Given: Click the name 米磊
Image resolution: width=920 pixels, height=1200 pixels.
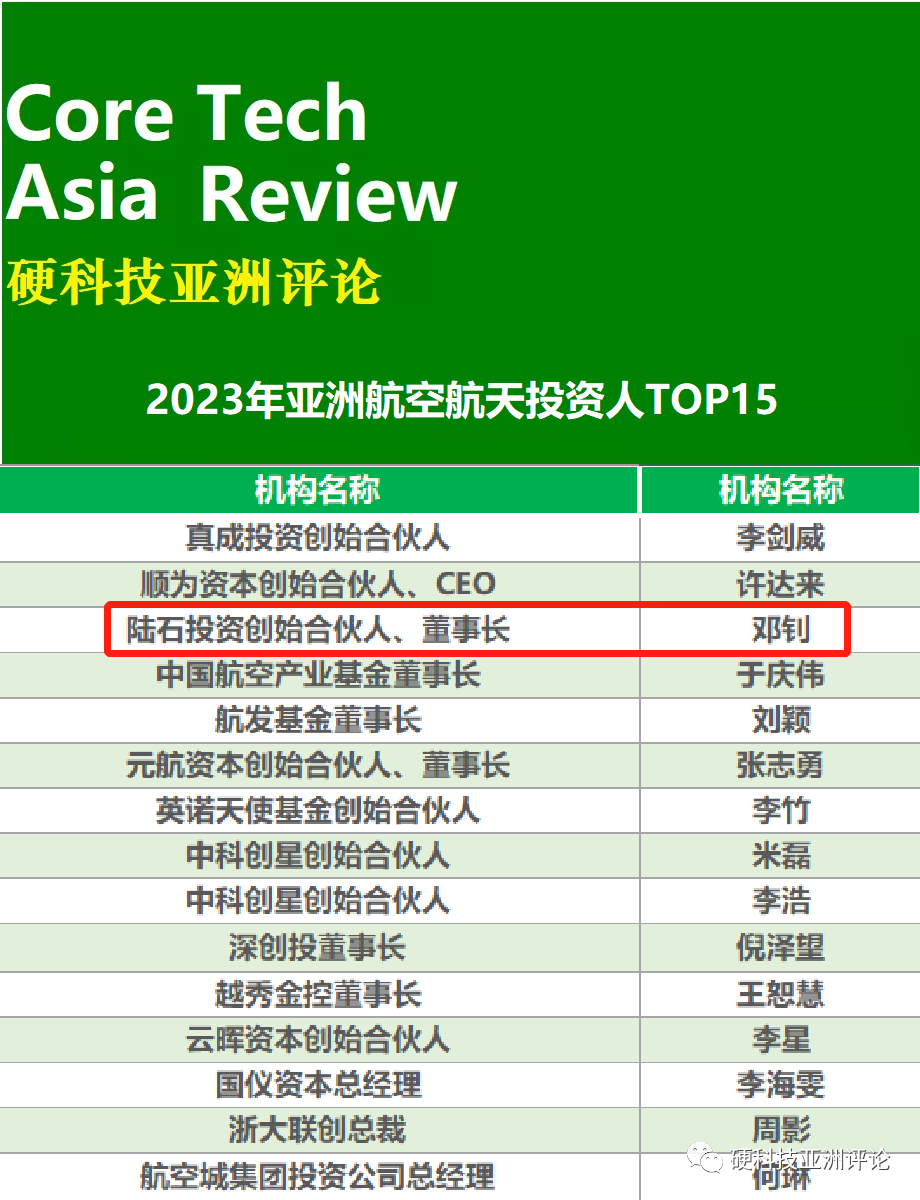Looking at the screenshot, I should (x=781, y=856).
